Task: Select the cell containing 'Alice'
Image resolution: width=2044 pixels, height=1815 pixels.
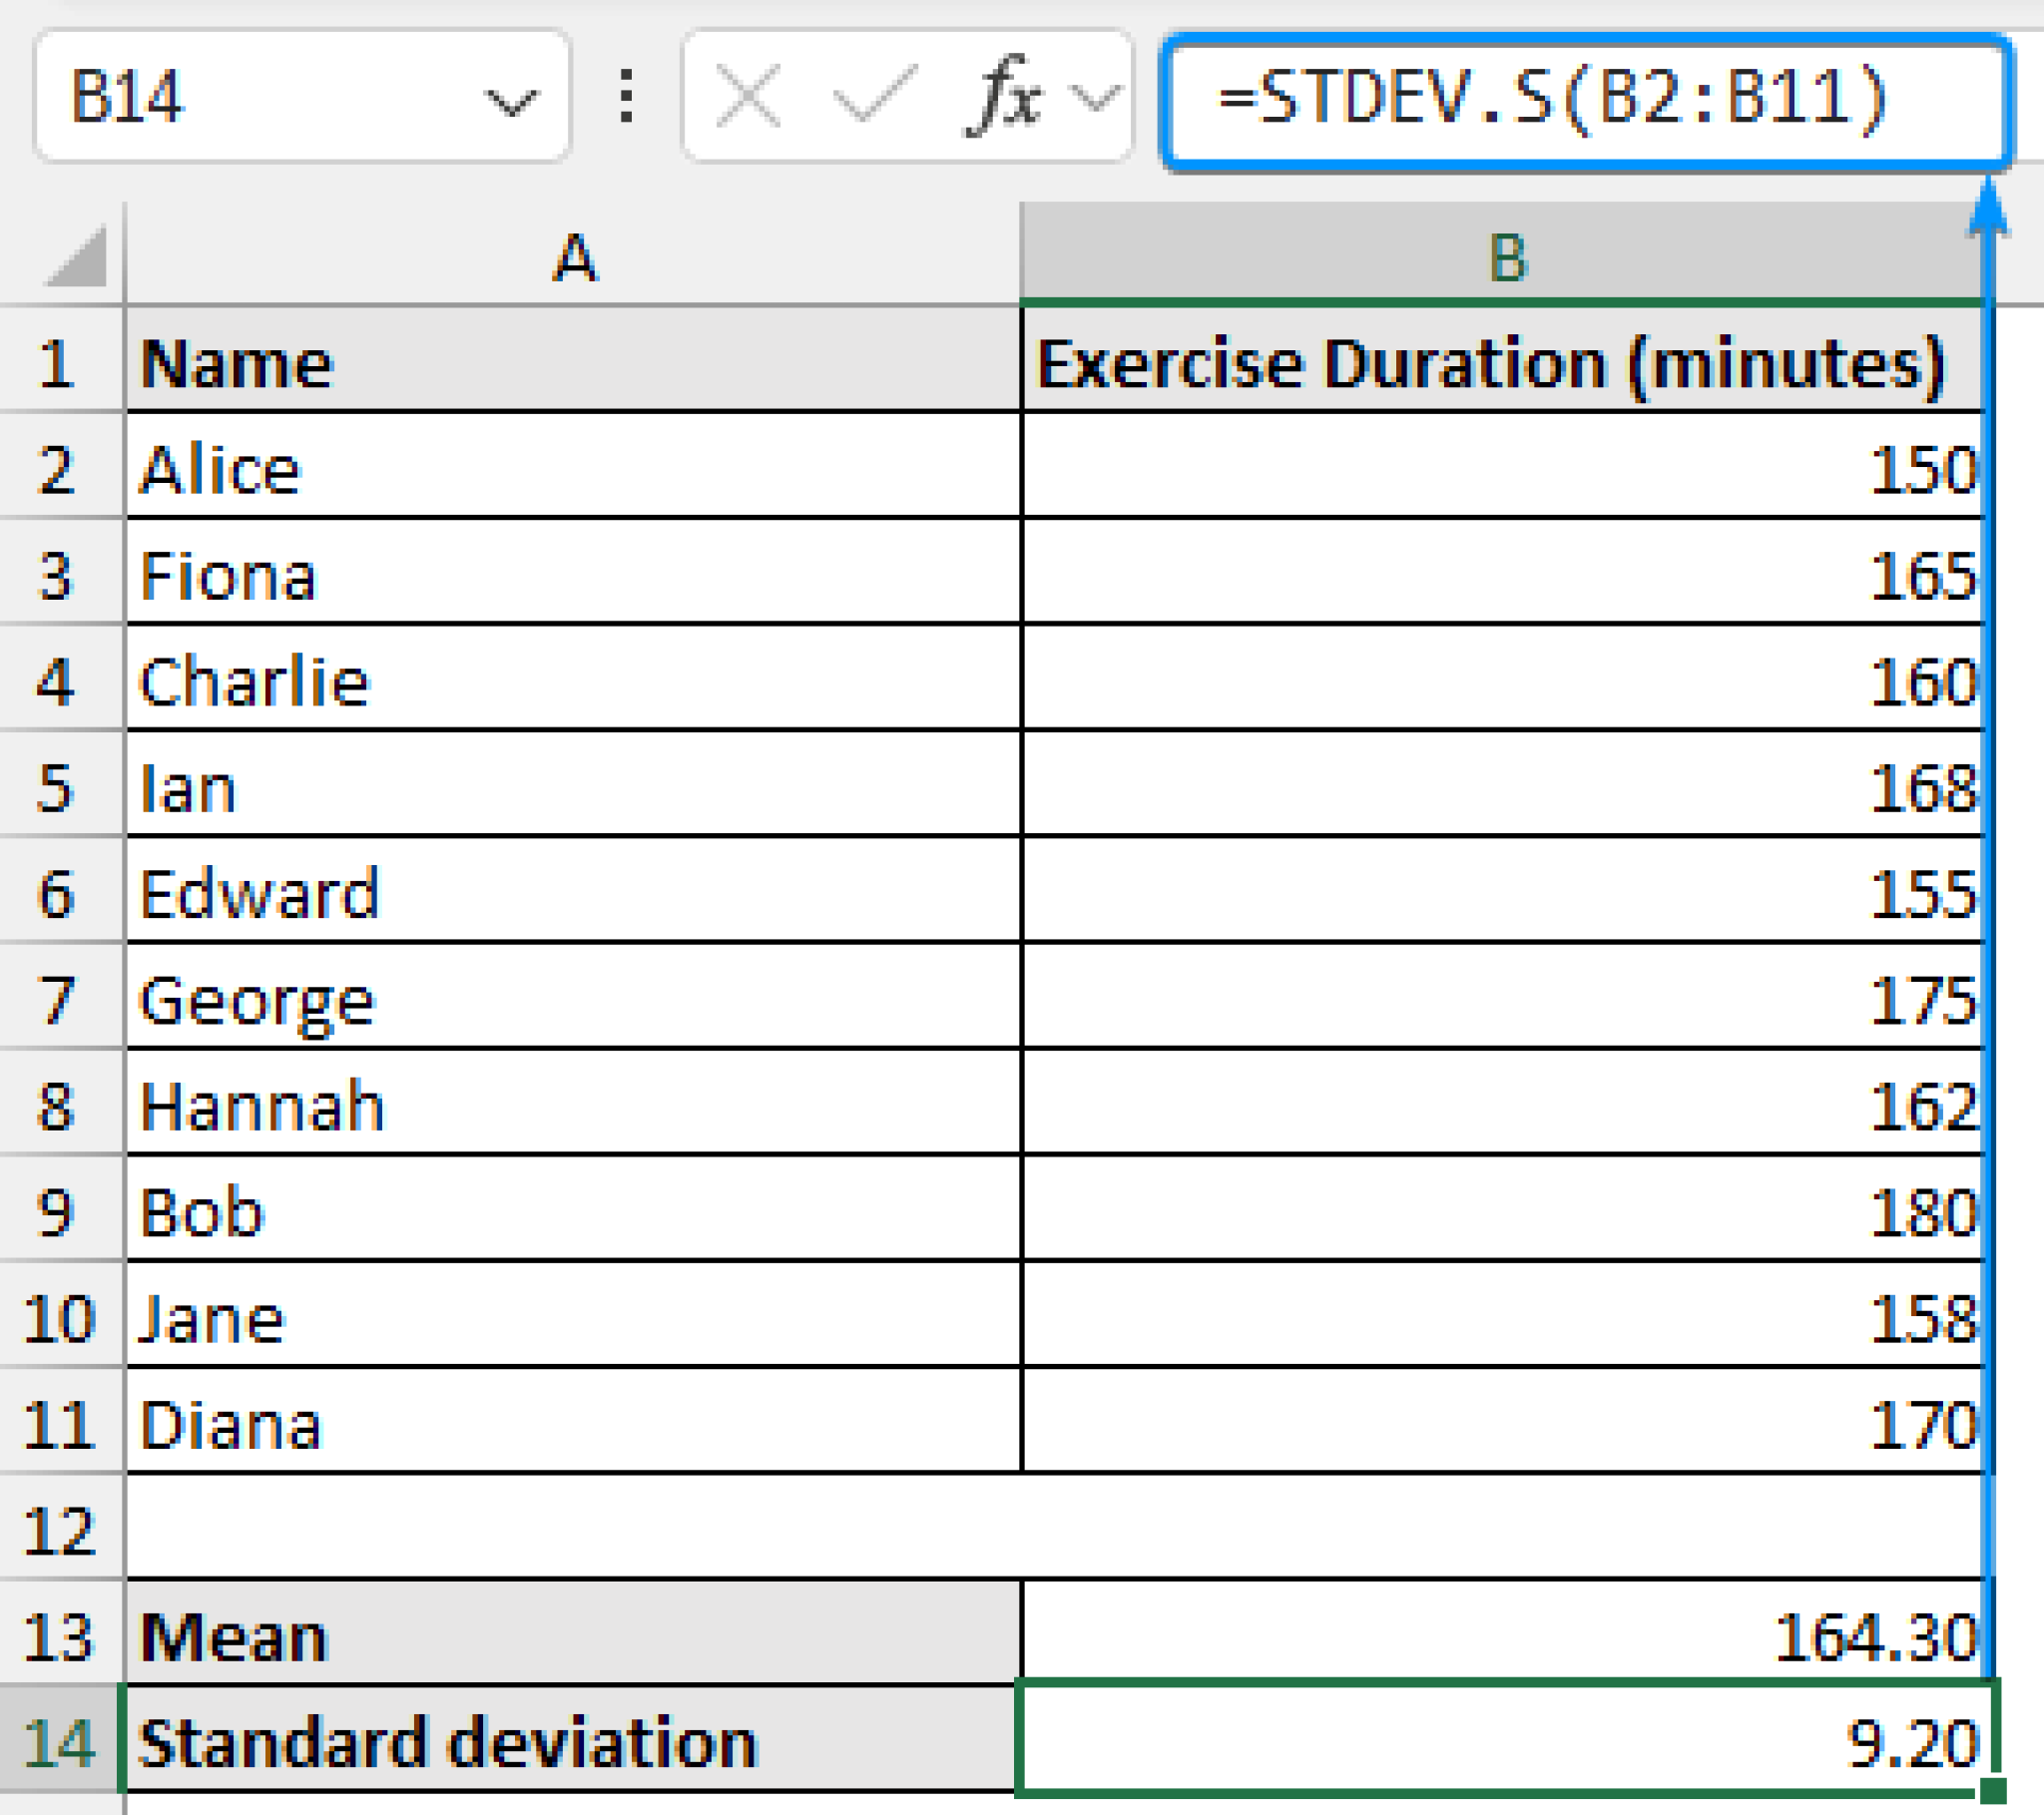Action: 574,466
